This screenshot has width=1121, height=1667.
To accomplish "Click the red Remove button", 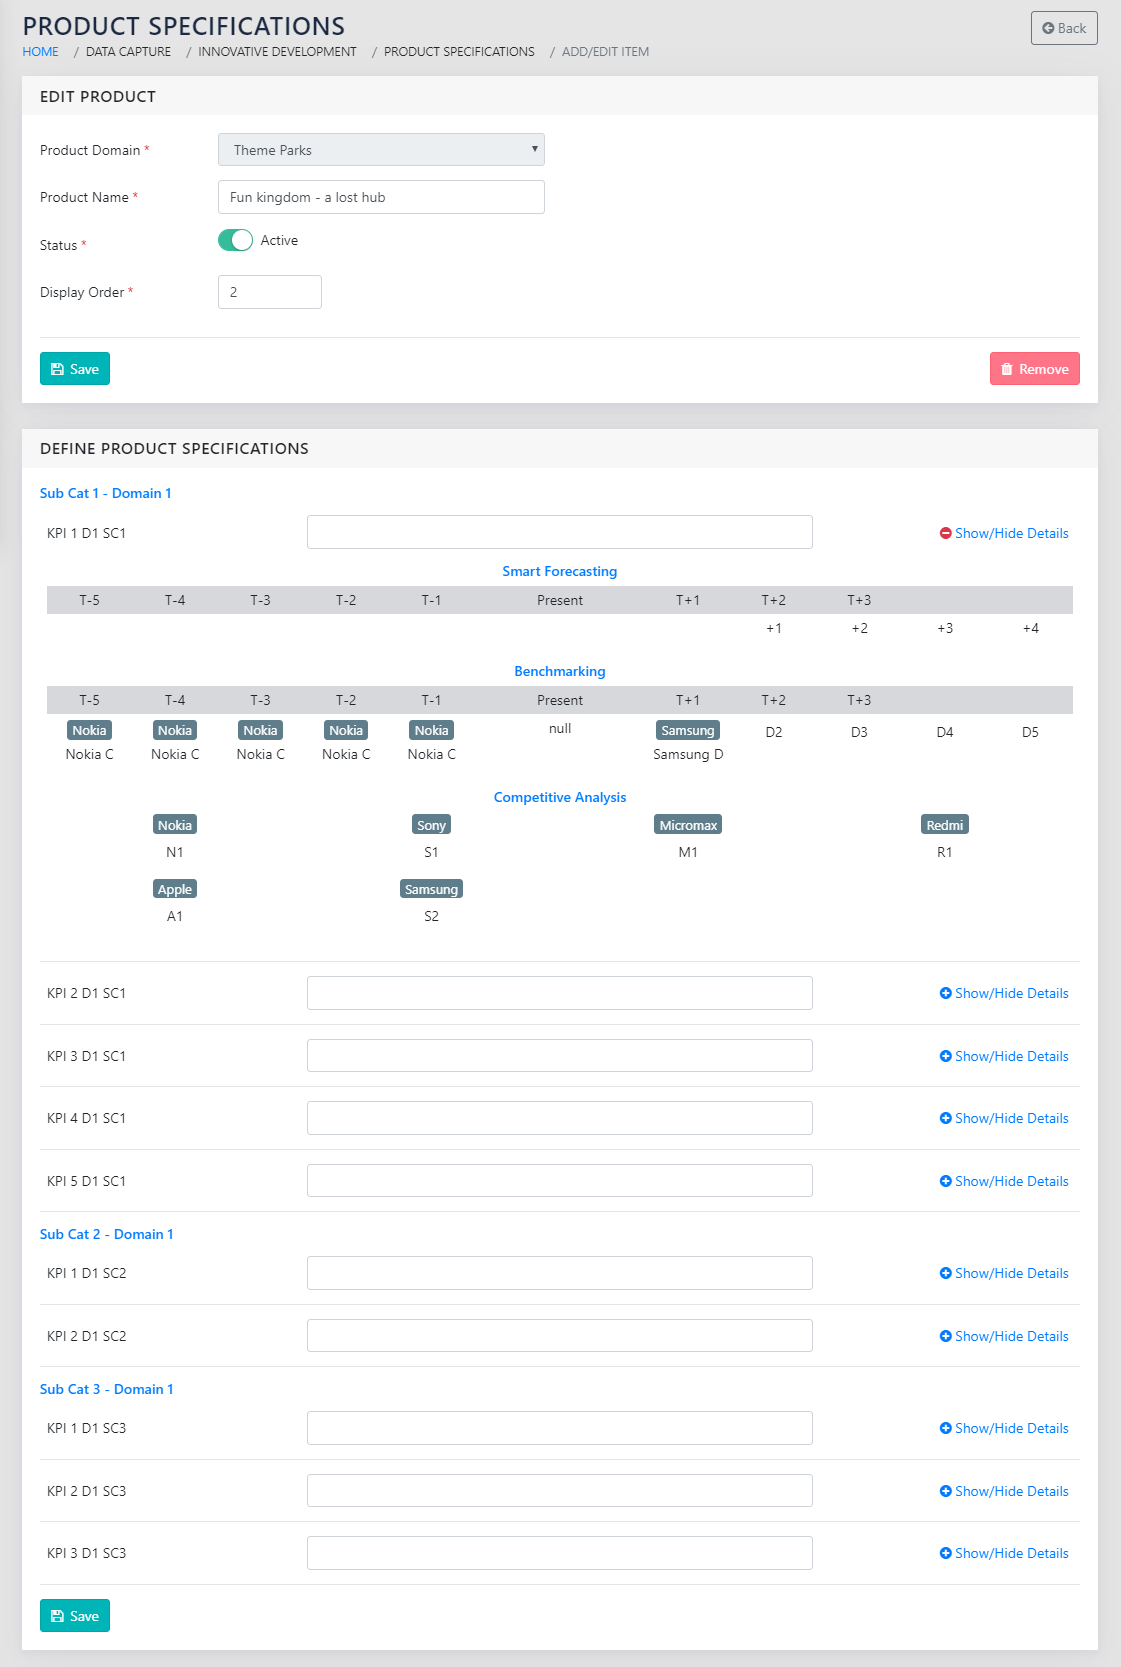I will click(x=1034, y=369).
